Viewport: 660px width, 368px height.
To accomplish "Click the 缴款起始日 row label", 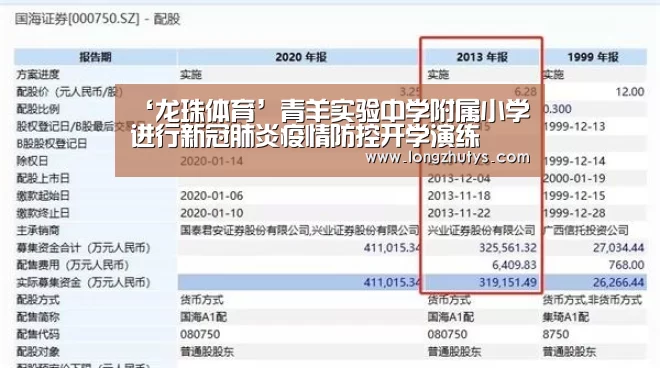I will [x=43, y=196].
